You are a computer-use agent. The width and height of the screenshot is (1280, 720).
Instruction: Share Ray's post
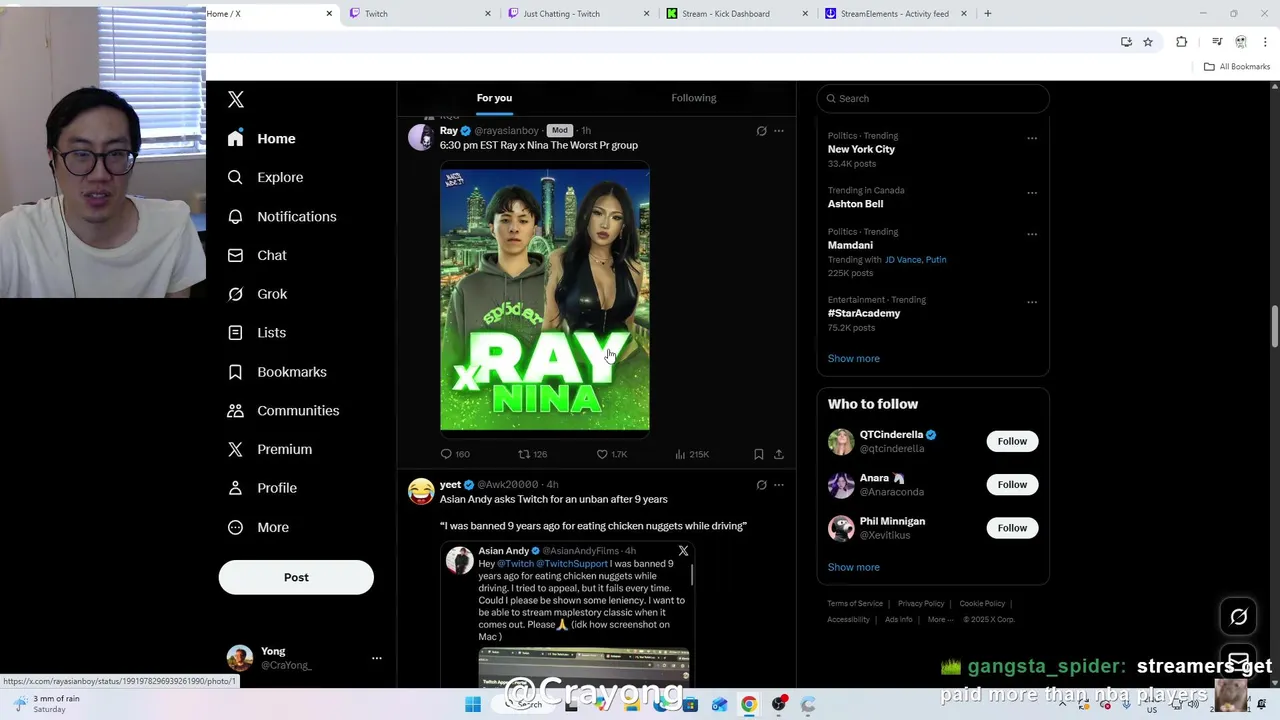[x=779, y=454]
